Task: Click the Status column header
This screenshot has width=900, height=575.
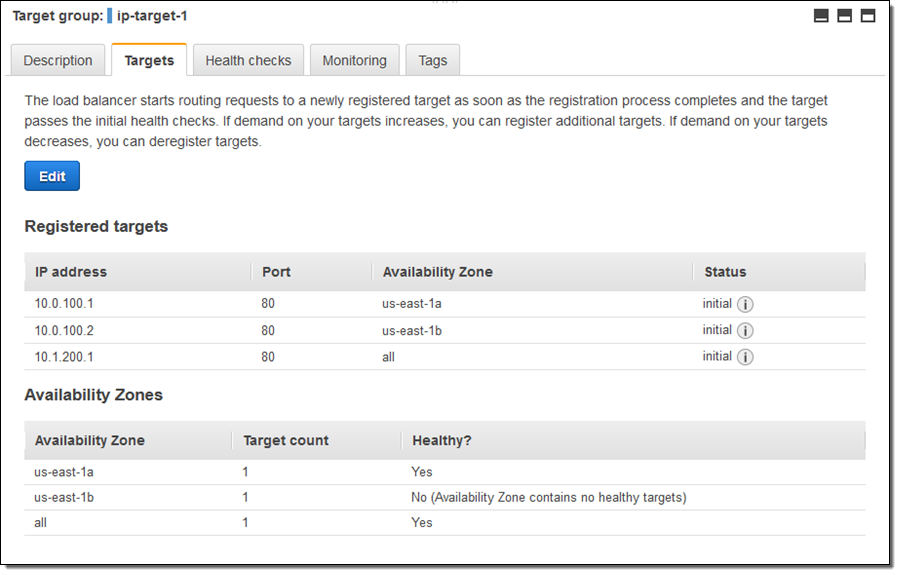Action: click(725, 272)
